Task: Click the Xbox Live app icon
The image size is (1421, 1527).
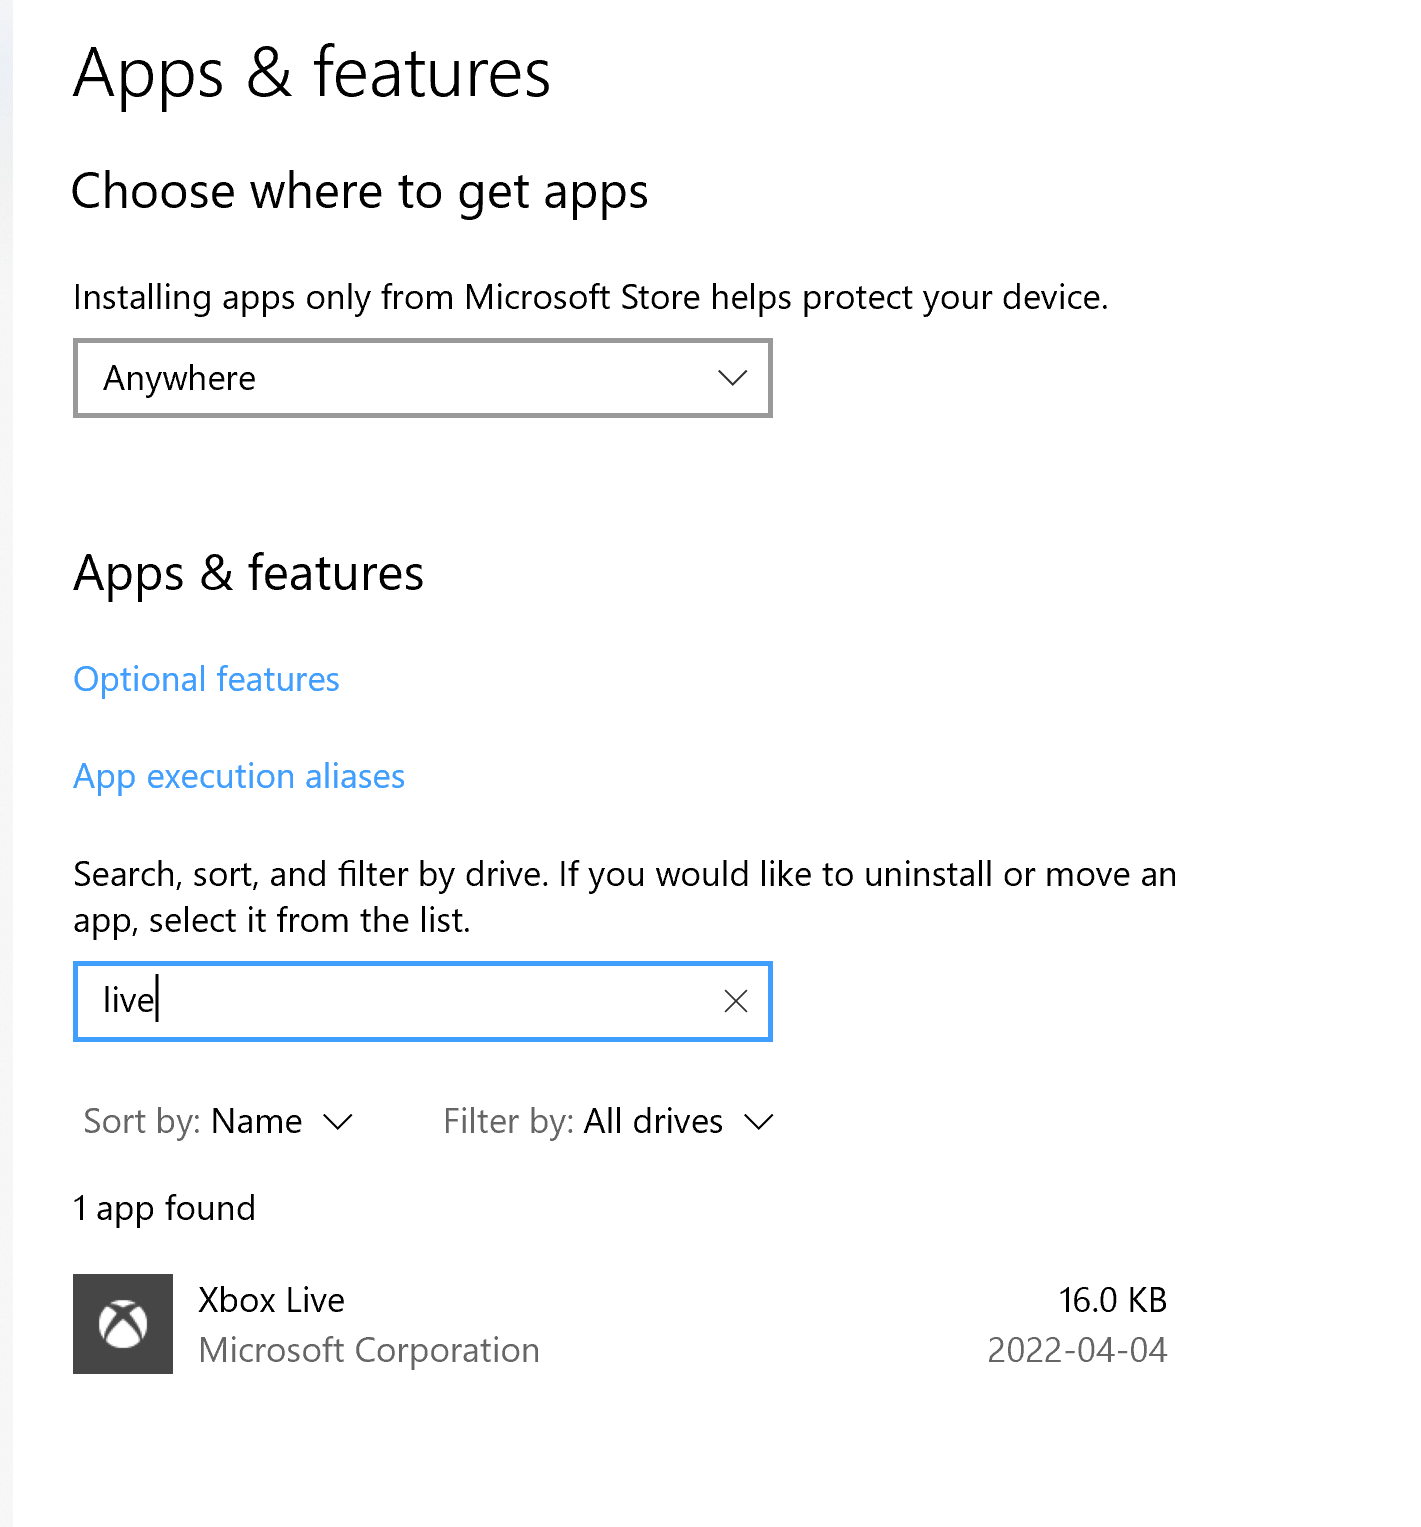Action: click(x=122, y=1324)
